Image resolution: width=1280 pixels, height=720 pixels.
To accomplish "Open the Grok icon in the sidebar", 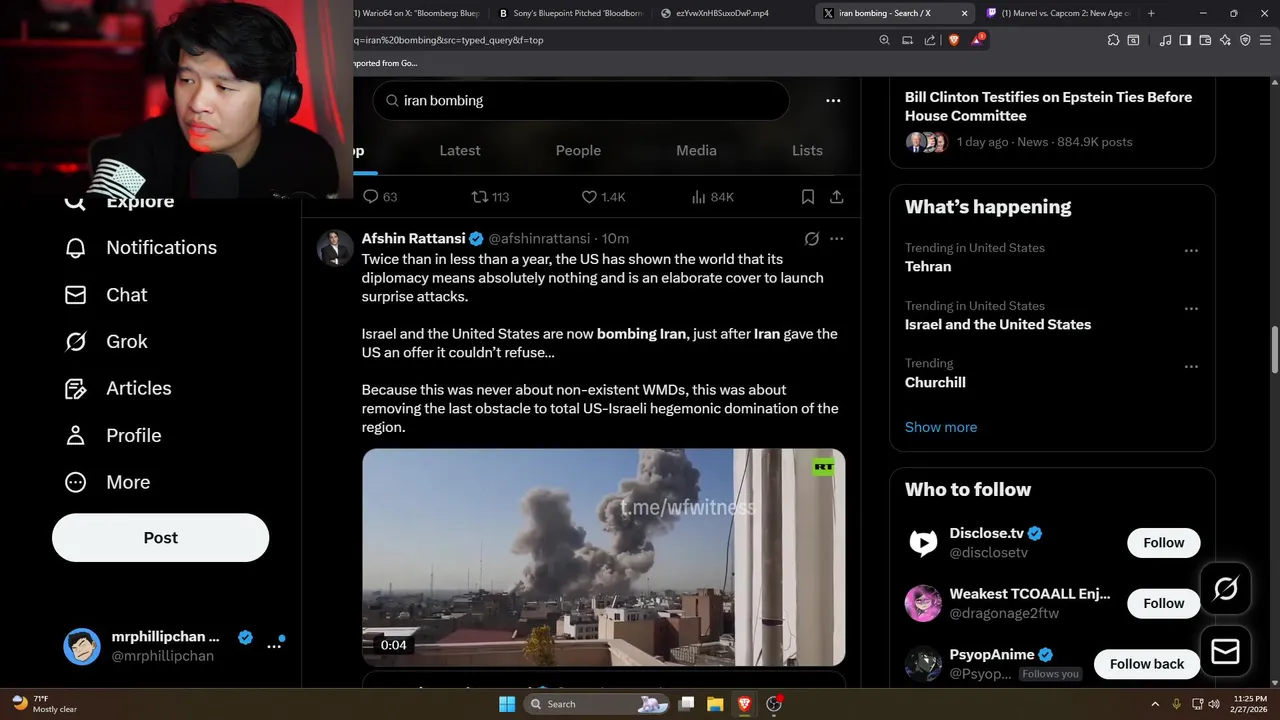I will point(75,342).
